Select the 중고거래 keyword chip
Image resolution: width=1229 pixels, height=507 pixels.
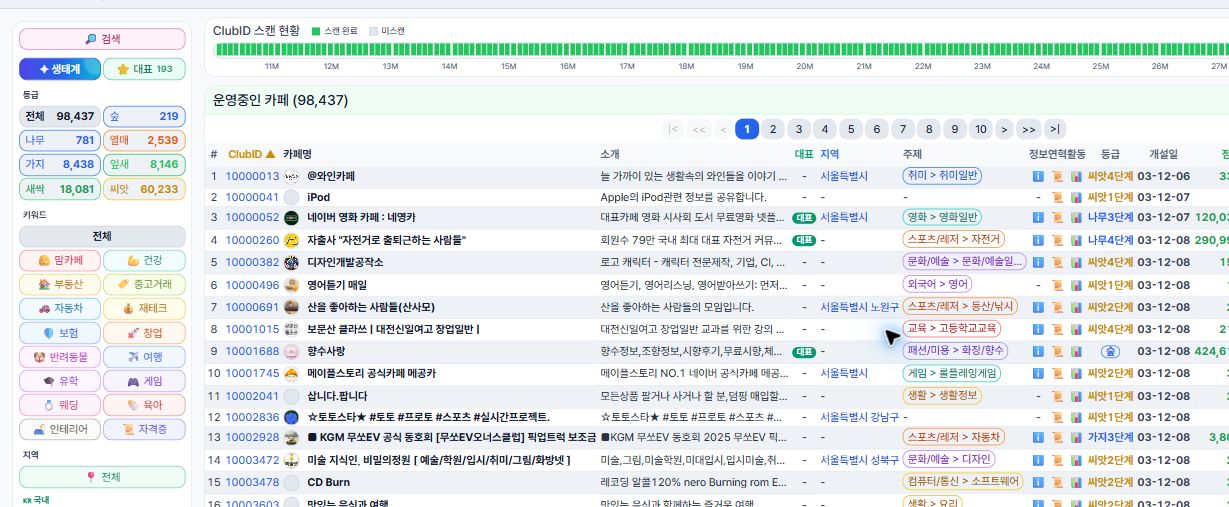tap(144, 285)
